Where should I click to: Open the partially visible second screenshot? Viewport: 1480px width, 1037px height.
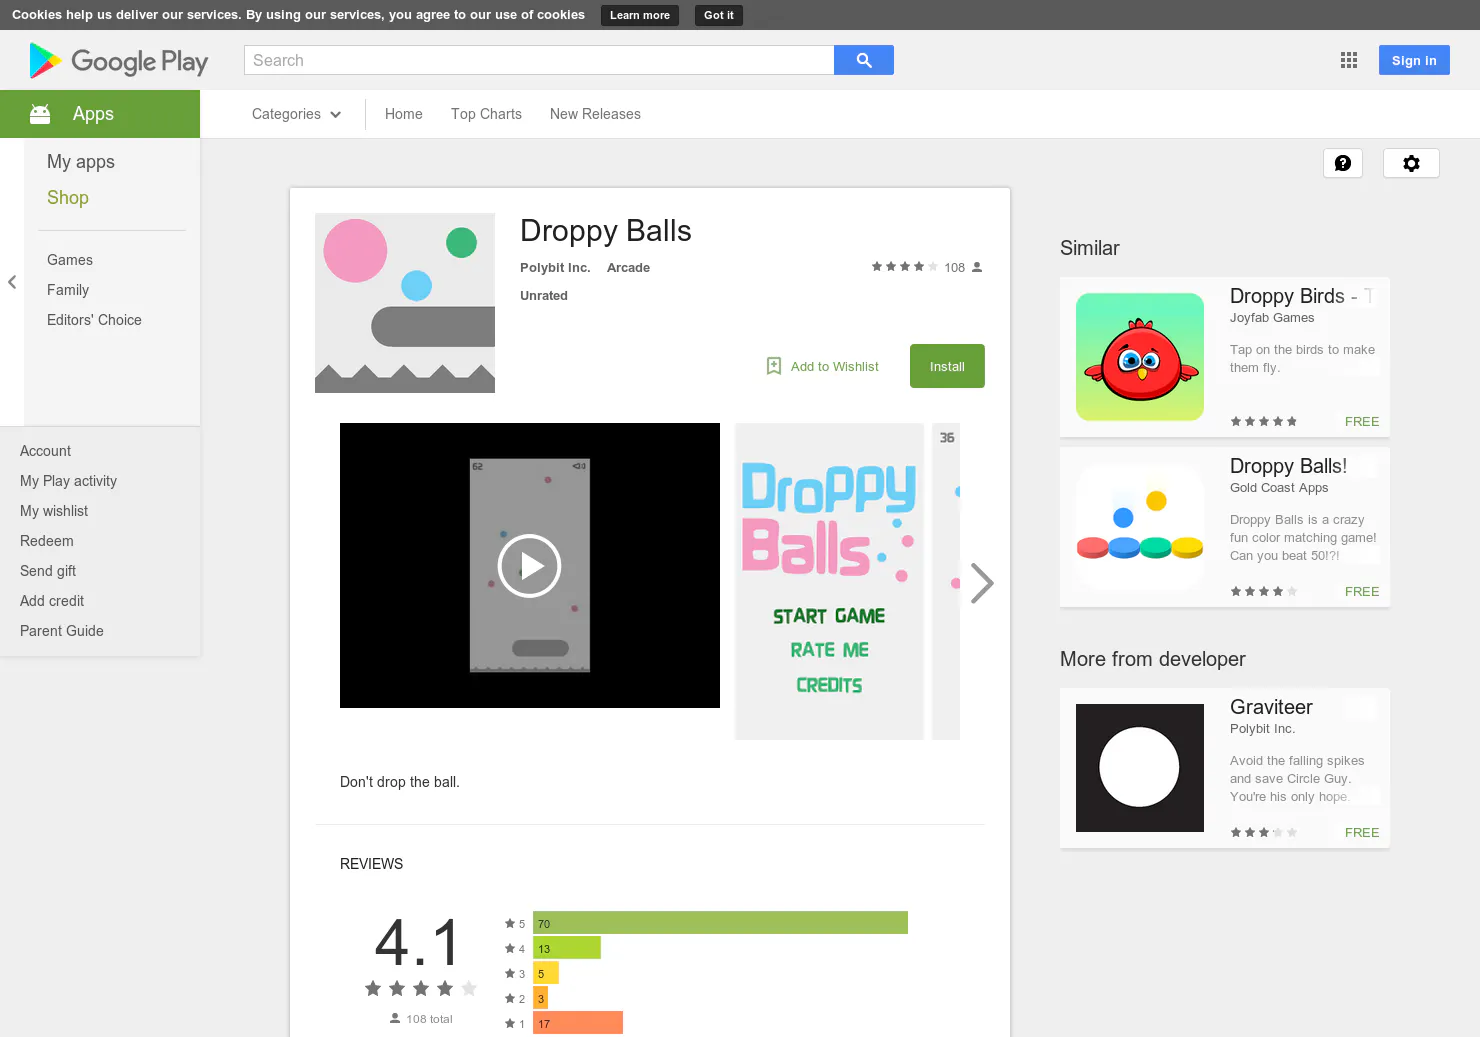pos(946,581)
